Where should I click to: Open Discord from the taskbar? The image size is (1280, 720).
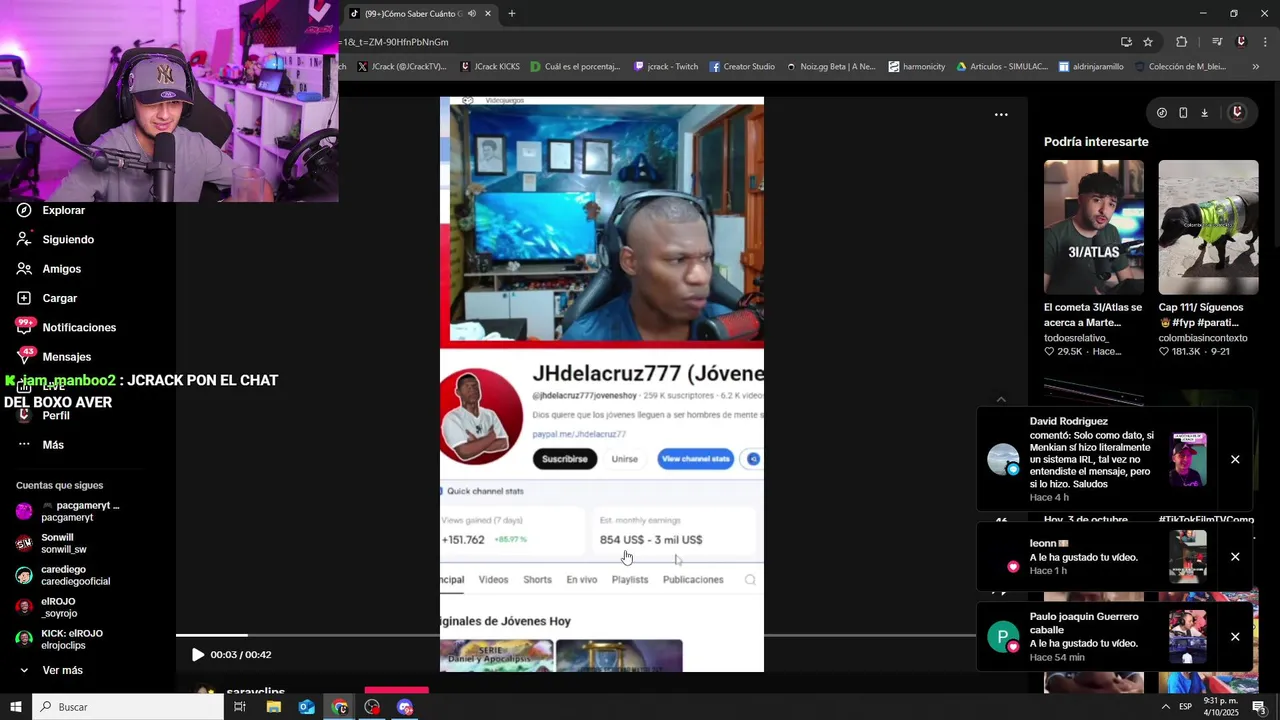(405, 707)
